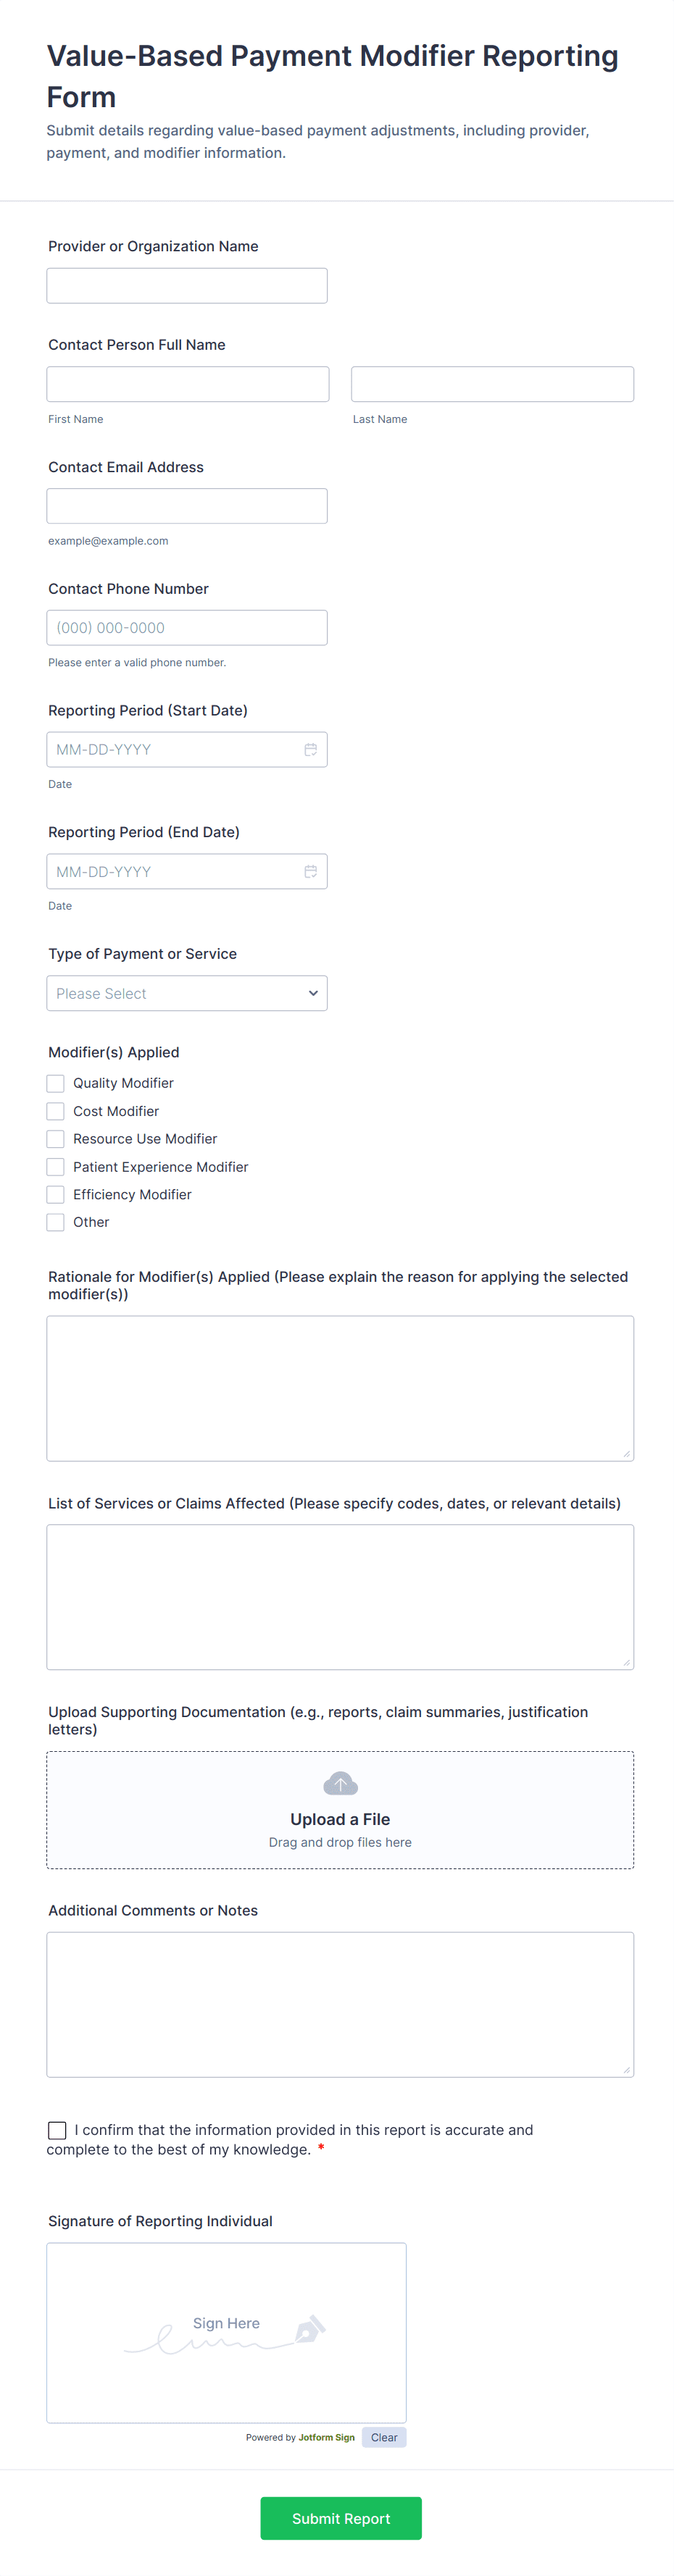This screenshot has width=674, height=2576.
Task: Enable the Cost Modifier option
Action: click(56, 1111)
